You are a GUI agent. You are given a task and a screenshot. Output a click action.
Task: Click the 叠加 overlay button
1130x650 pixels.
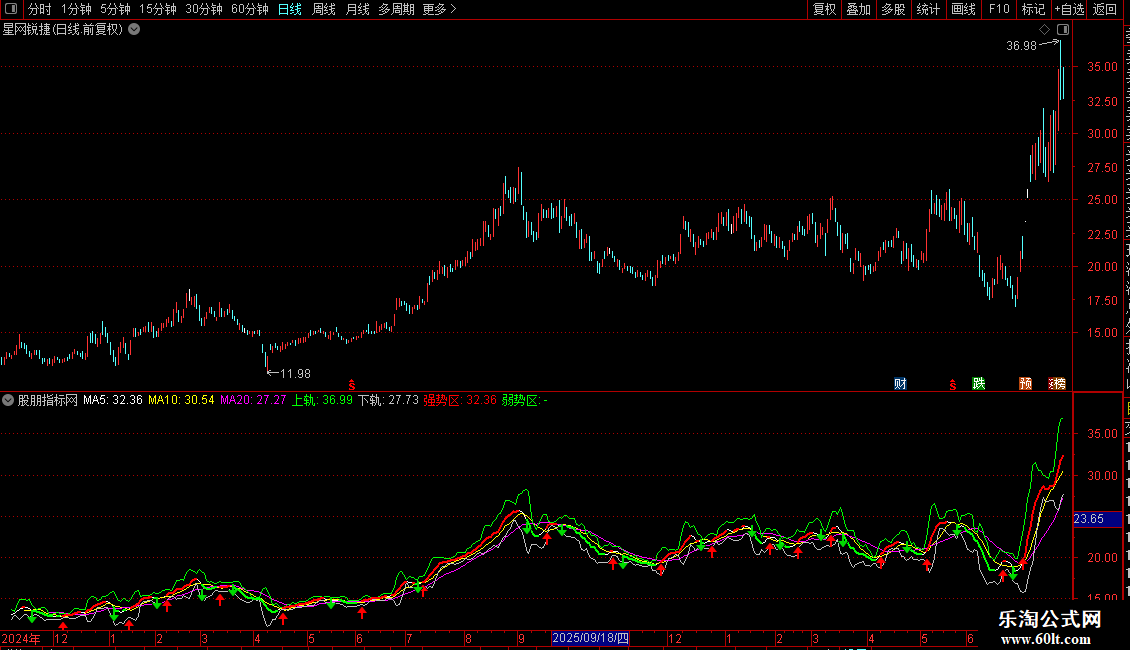[858, 9]
